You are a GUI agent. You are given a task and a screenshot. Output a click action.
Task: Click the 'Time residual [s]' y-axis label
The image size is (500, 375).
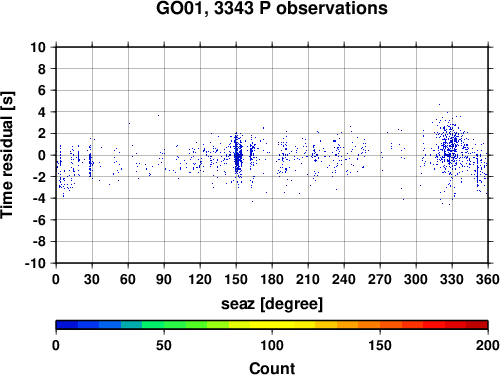click(x=7, y=155)
